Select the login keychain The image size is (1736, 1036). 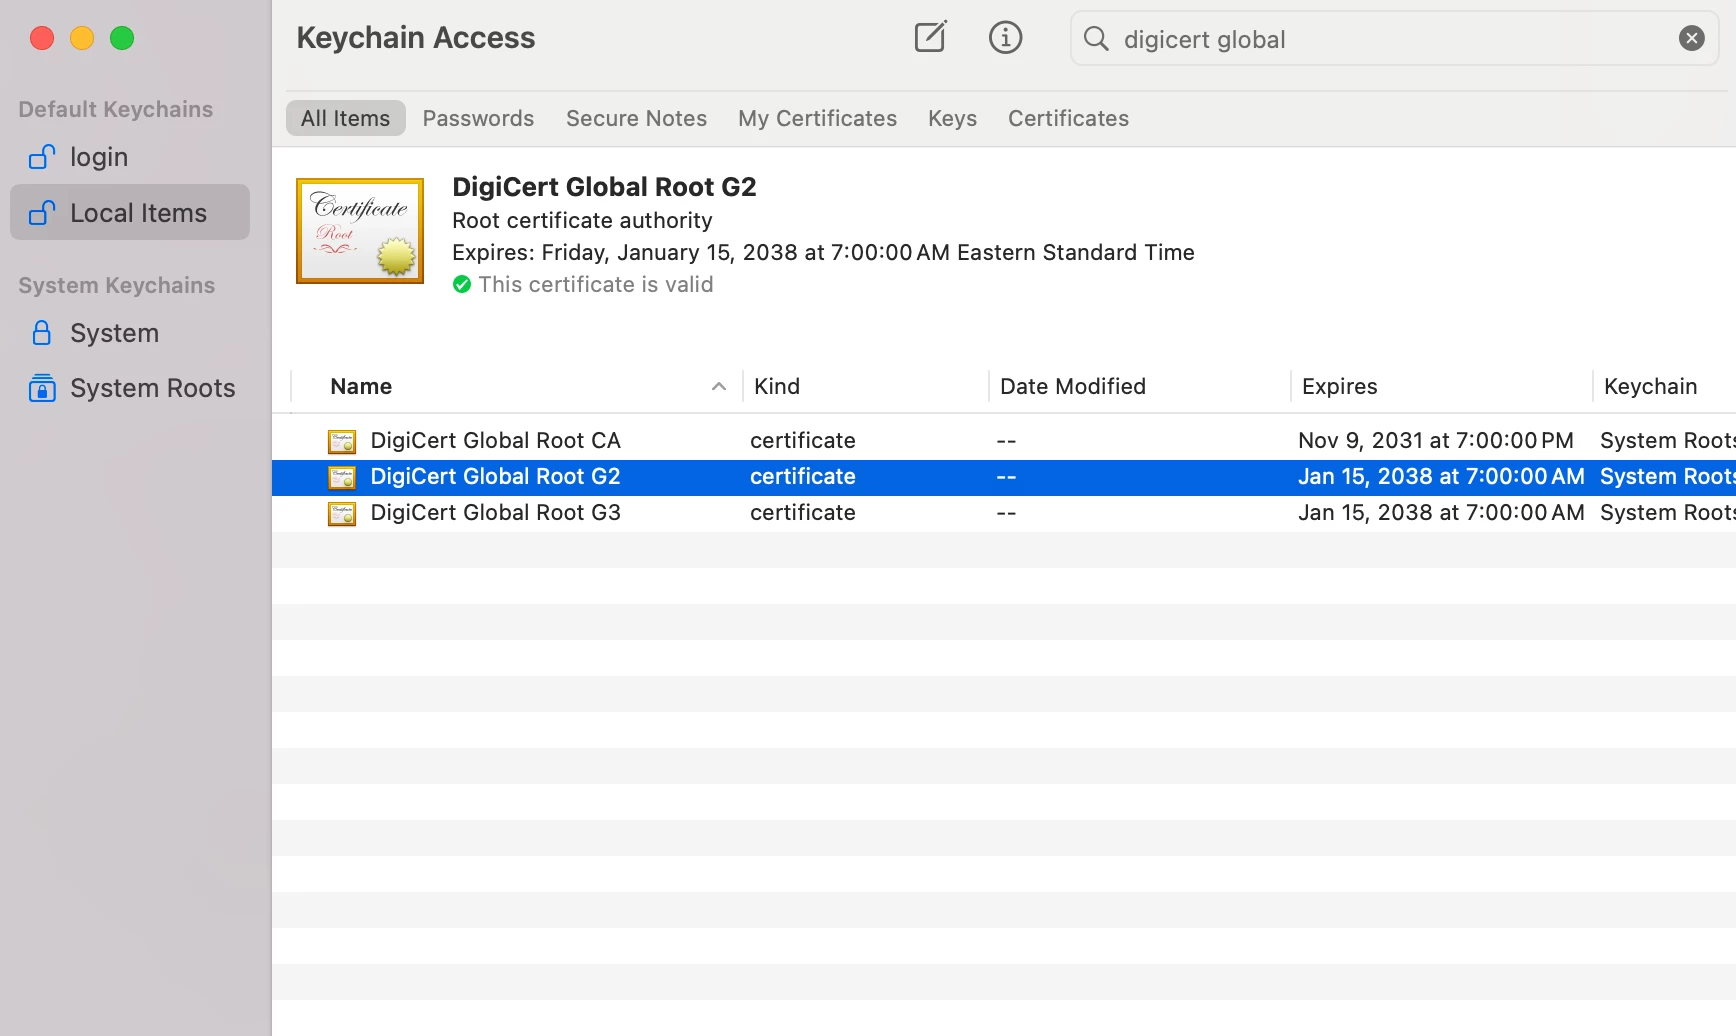click(x=130, y=157)
